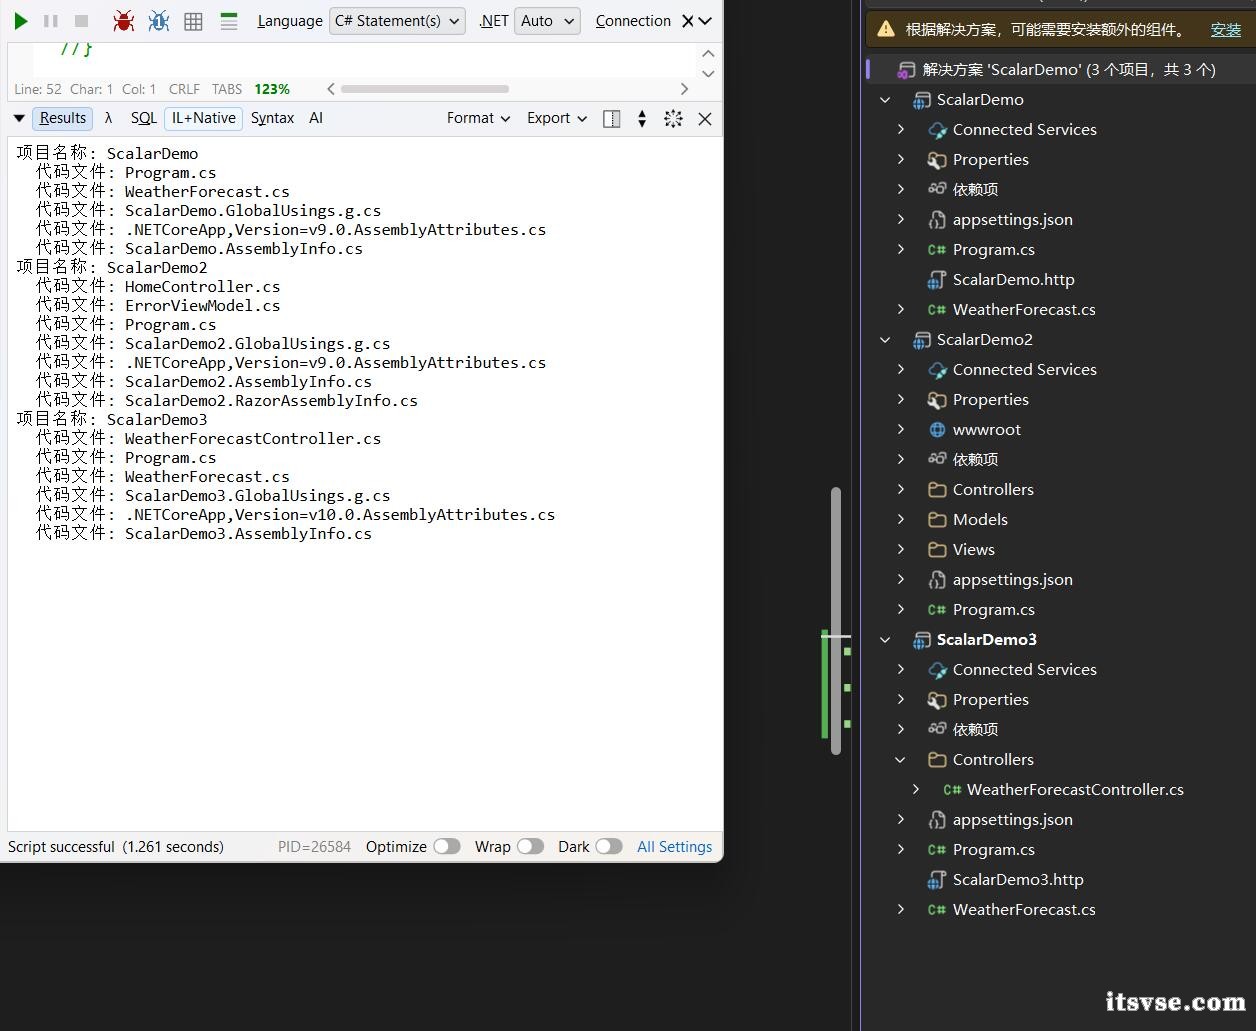Click the PID=26584 status entry
The height and width of the screenshot is (1031, 1256).
click(314, 847)
